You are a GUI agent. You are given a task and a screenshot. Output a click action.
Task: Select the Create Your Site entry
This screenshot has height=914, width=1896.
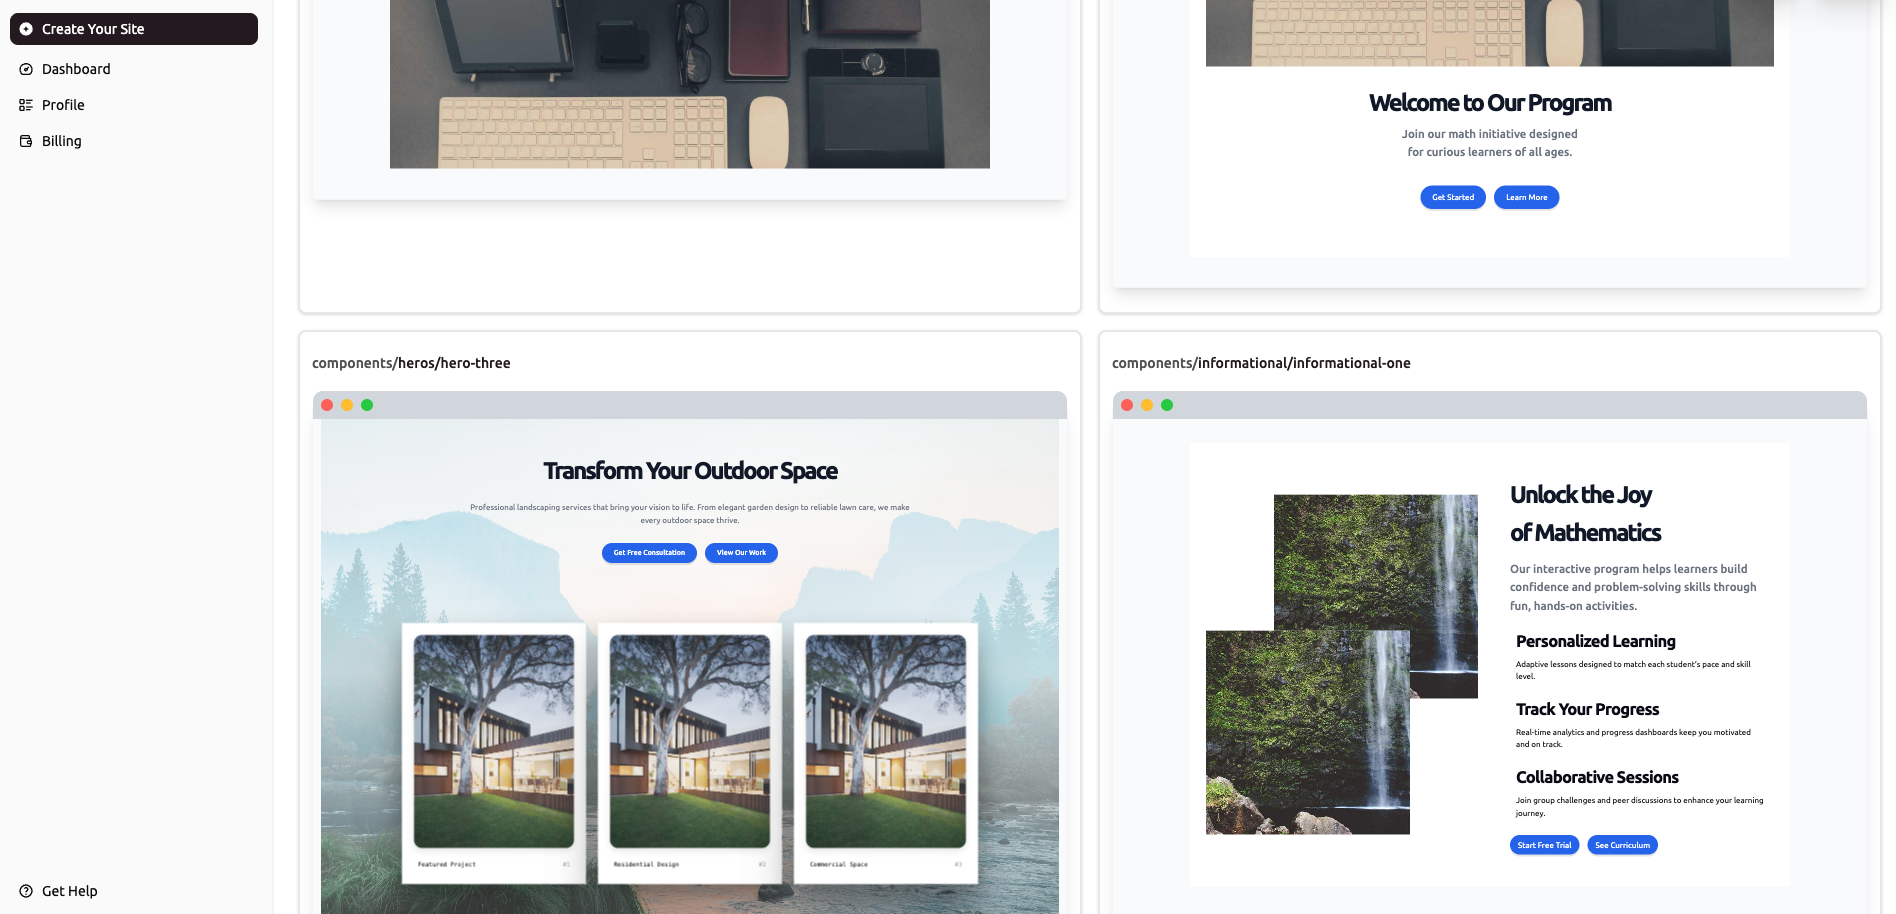95,29
